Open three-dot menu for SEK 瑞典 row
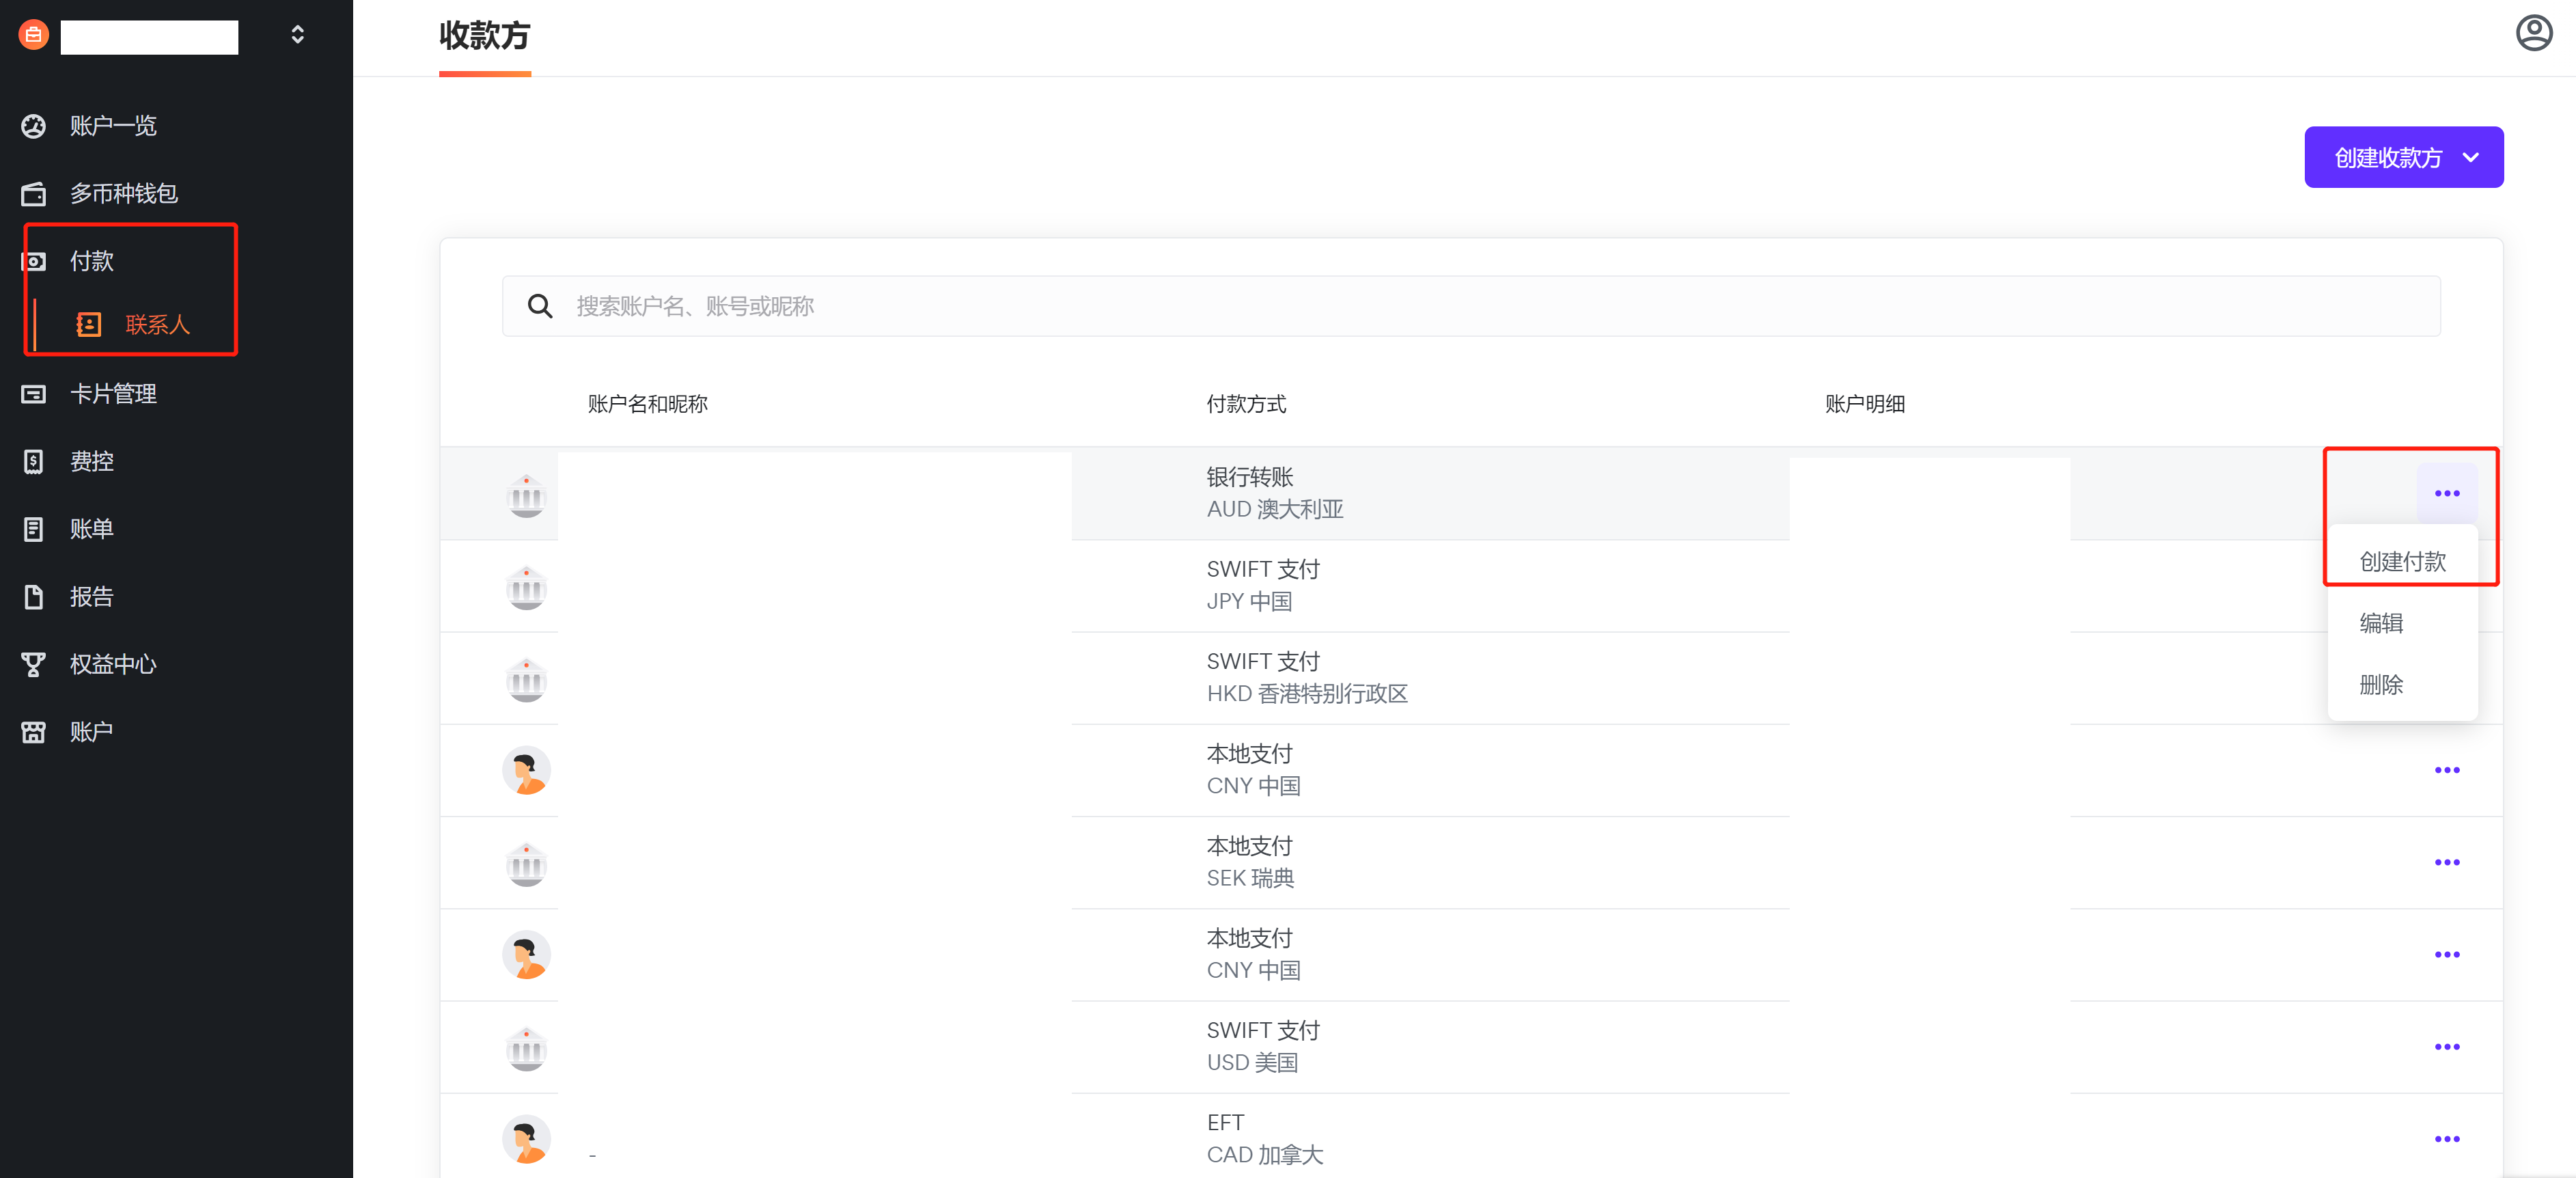Image resolution: width=2576 pixels, height=1178 pixels. tap(2446, 863)
